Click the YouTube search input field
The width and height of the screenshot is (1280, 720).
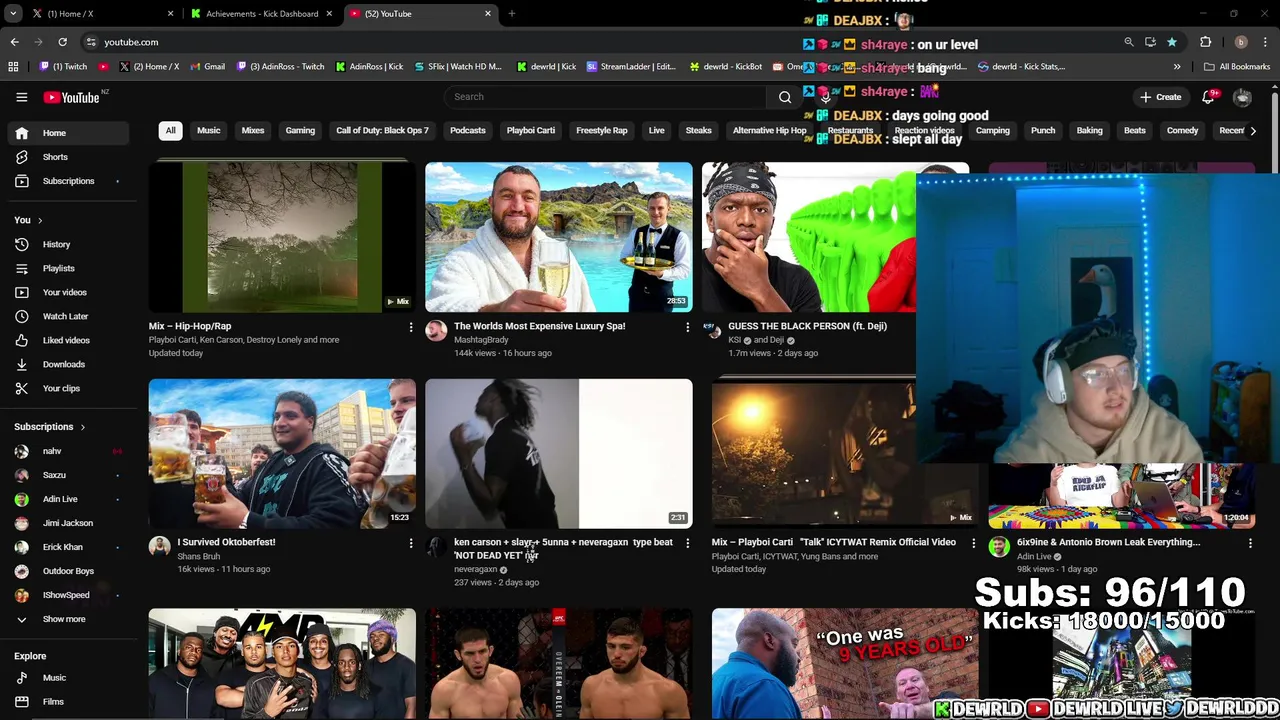pos(606,97)
